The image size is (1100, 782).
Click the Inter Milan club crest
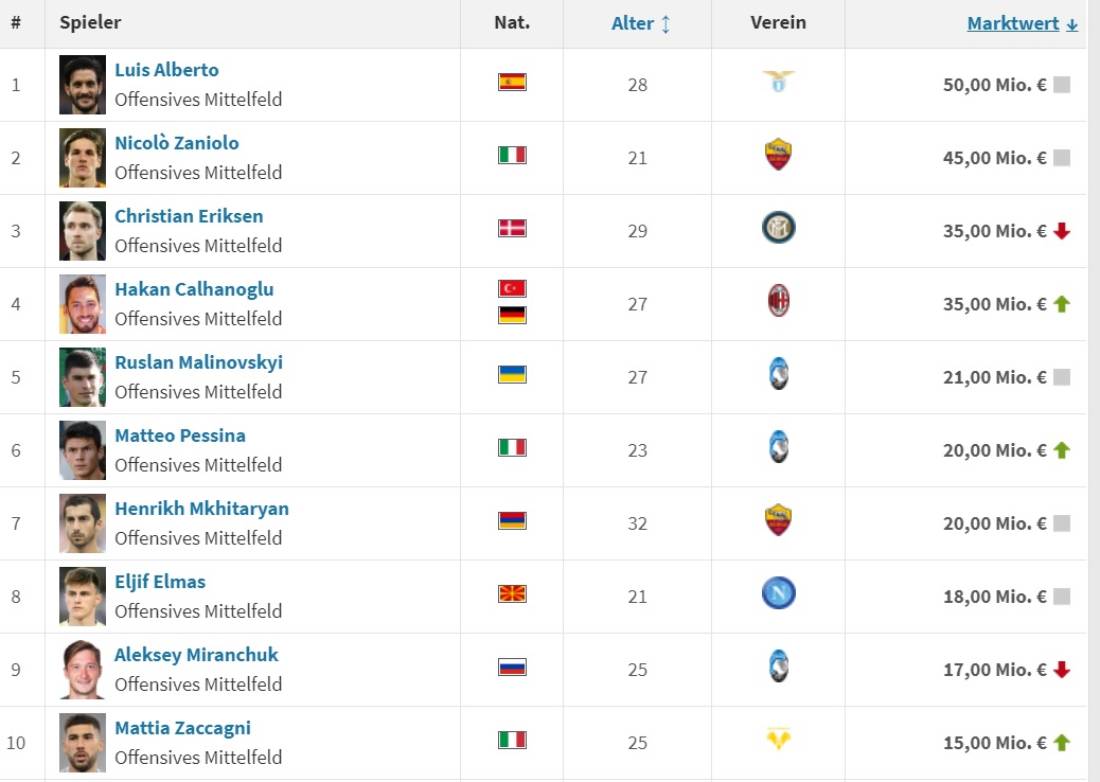[778, 229]
